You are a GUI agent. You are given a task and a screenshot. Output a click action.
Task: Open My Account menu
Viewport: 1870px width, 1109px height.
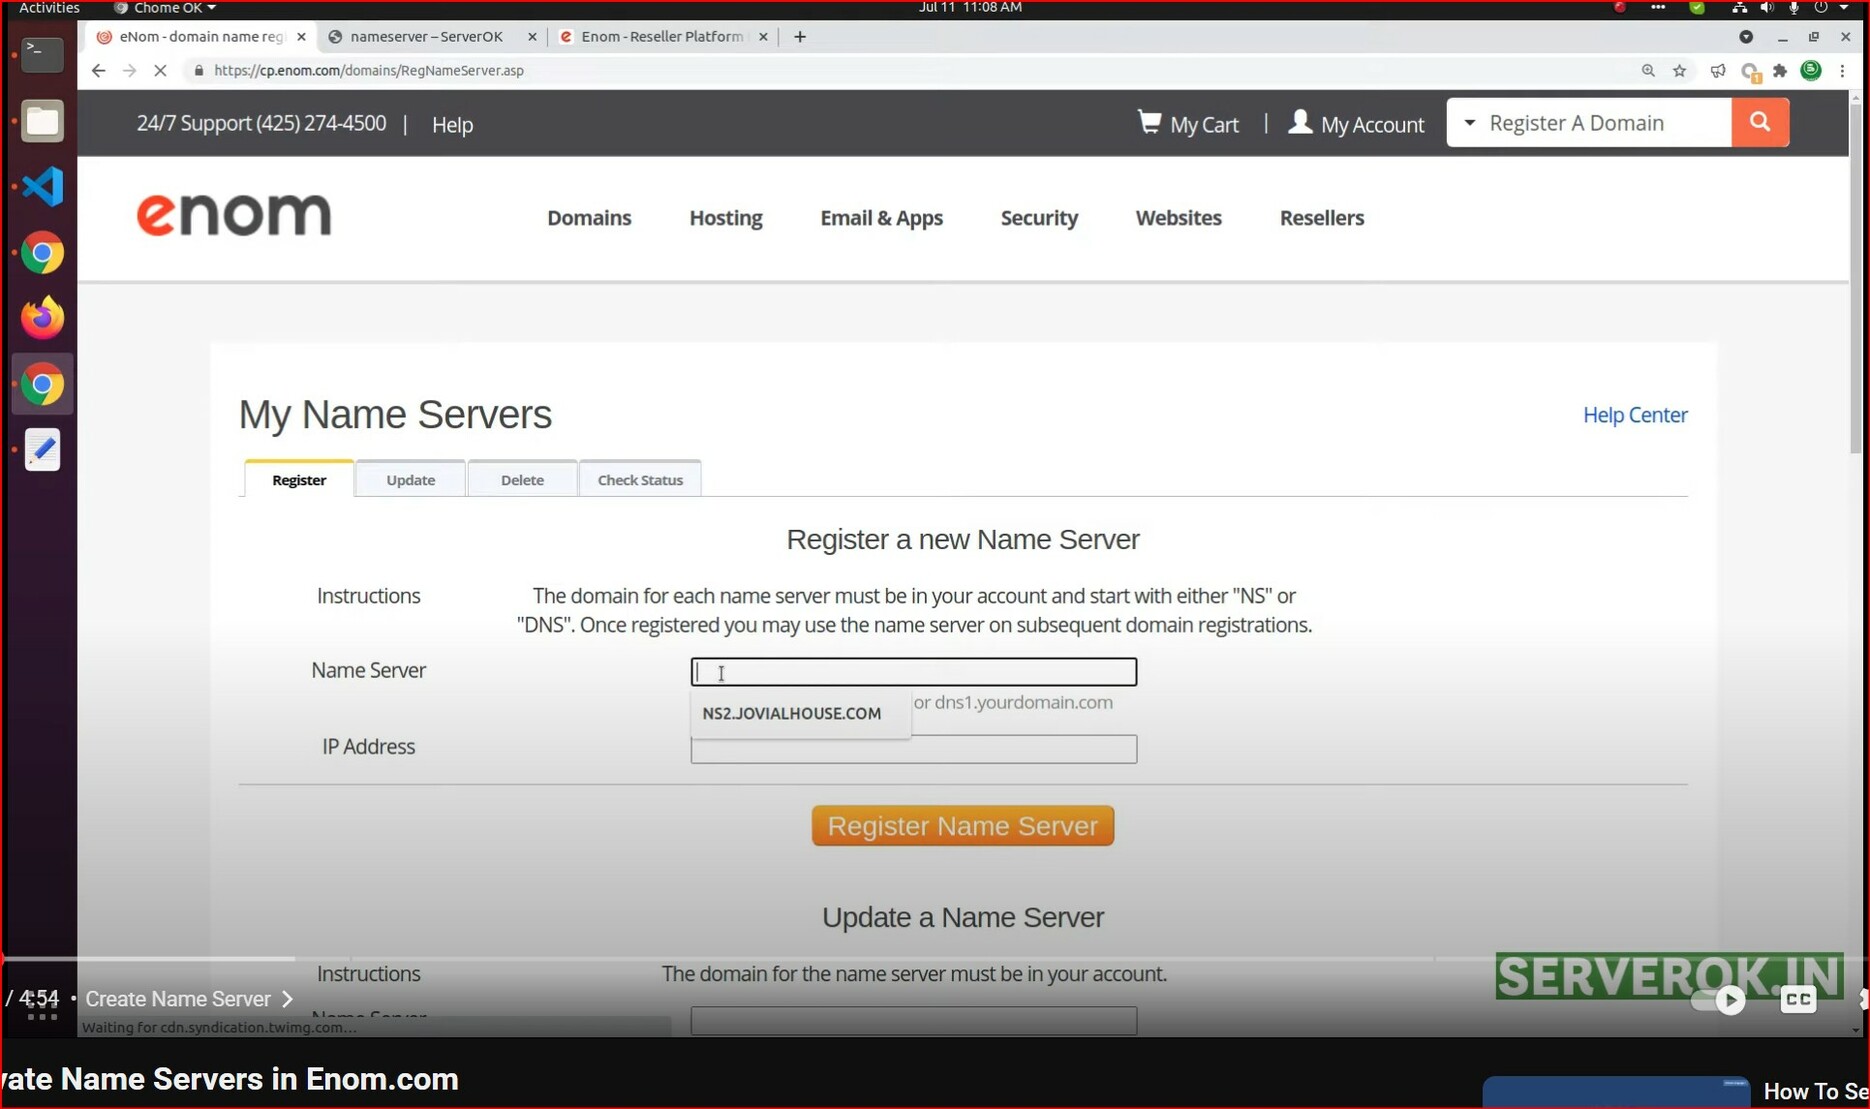[1356, 123]
